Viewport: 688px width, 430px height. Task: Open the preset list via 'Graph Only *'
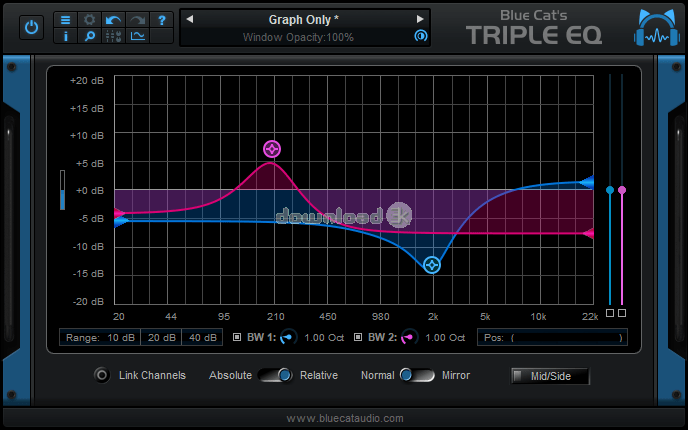(x=303, y=19)
